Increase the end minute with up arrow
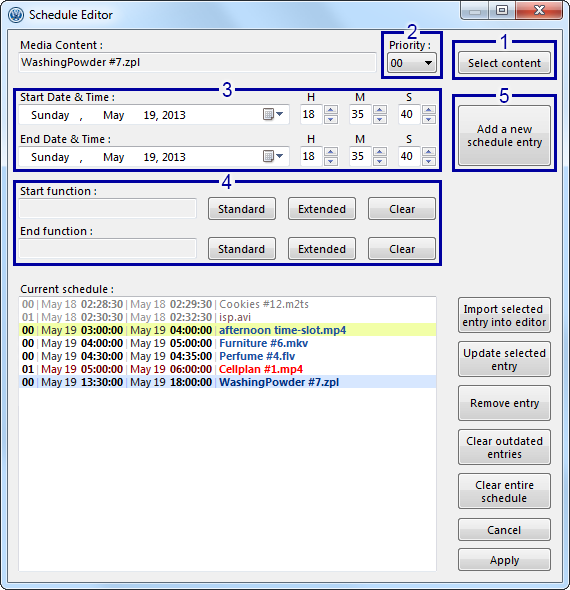This screenshot has height=590, width=570. point(380,152)
